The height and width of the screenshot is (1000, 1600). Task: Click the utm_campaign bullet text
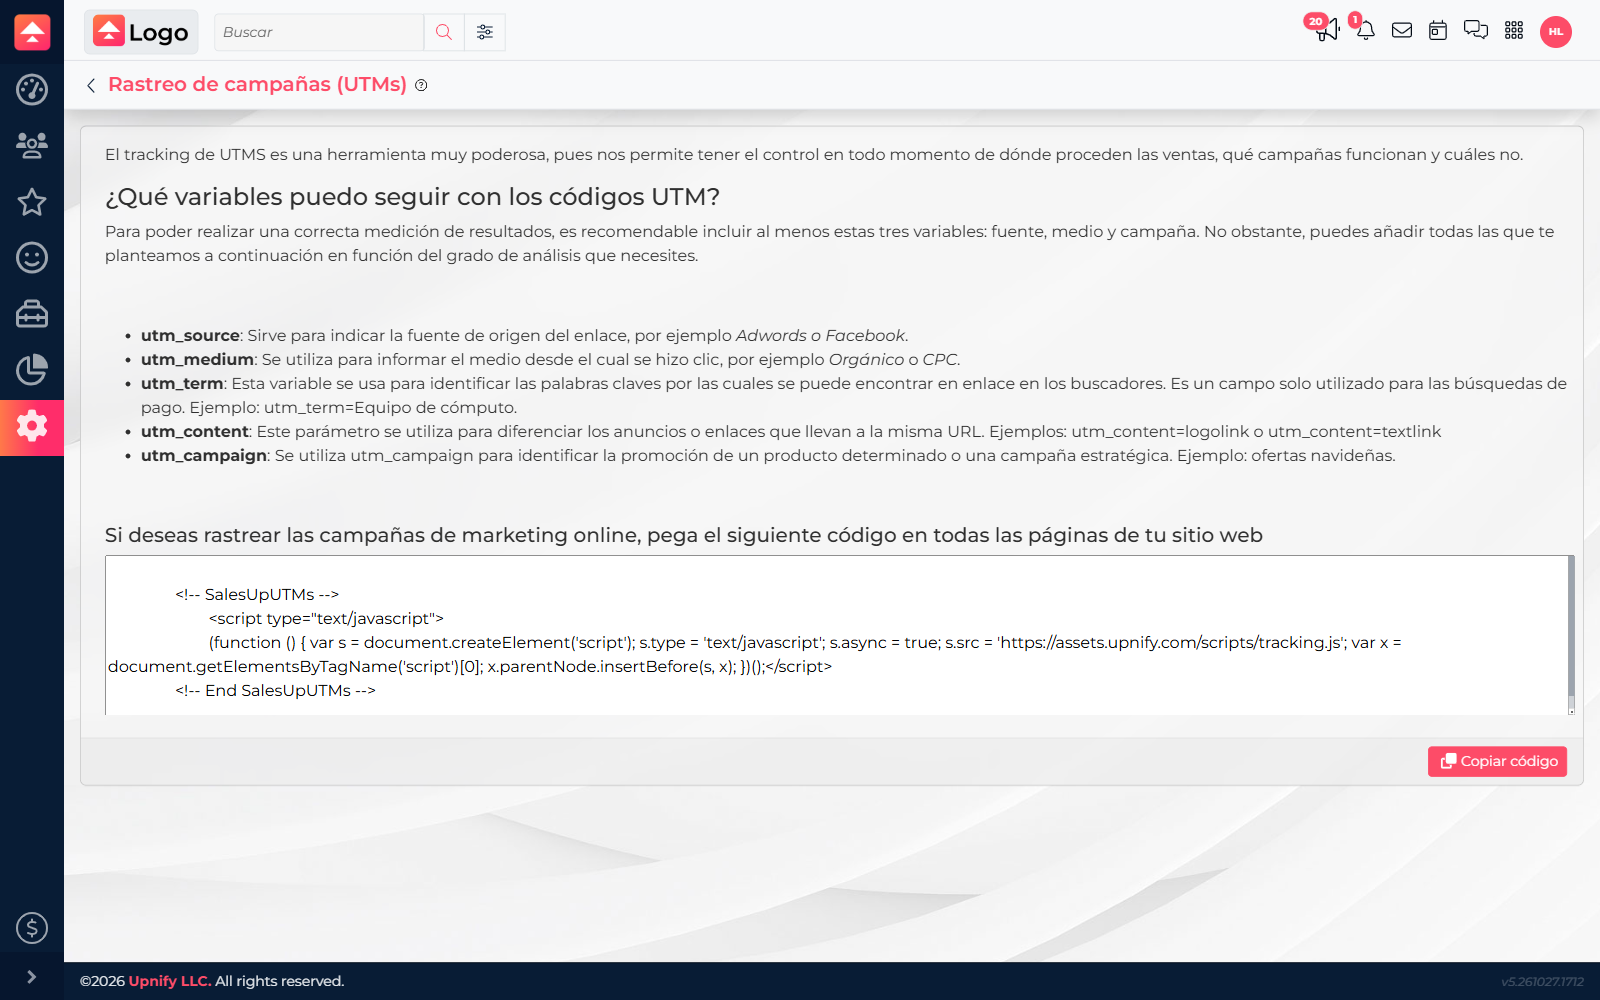click(768, 455)
